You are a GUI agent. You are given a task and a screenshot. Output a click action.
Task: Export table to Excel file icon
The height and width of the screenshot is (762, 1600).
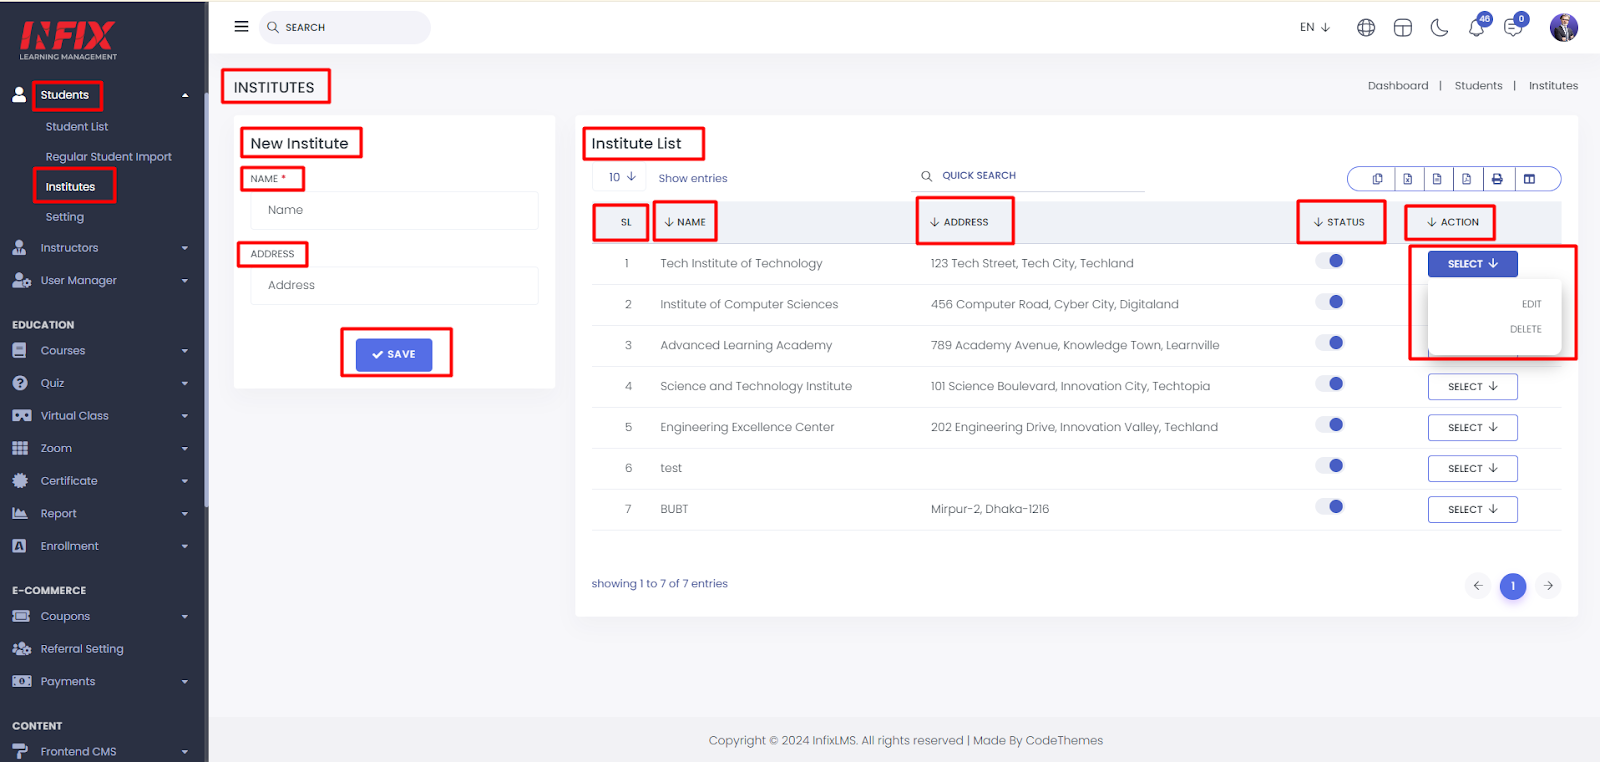(1407, 179)
